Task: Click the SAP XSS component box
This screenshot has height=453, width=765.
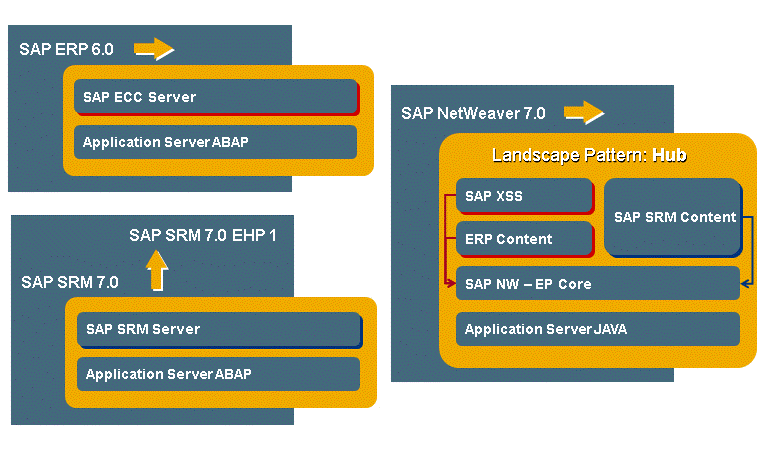Action: (x=524, y=197)
